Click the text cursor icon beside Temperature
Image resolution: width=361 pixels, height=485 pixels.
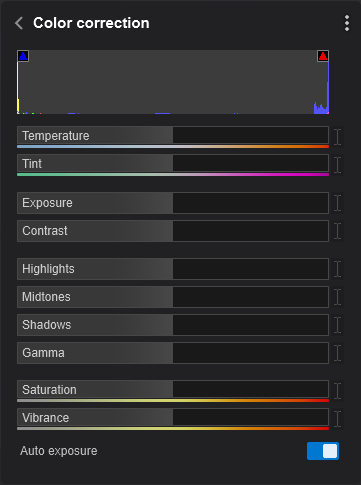[x=337, y=137]
